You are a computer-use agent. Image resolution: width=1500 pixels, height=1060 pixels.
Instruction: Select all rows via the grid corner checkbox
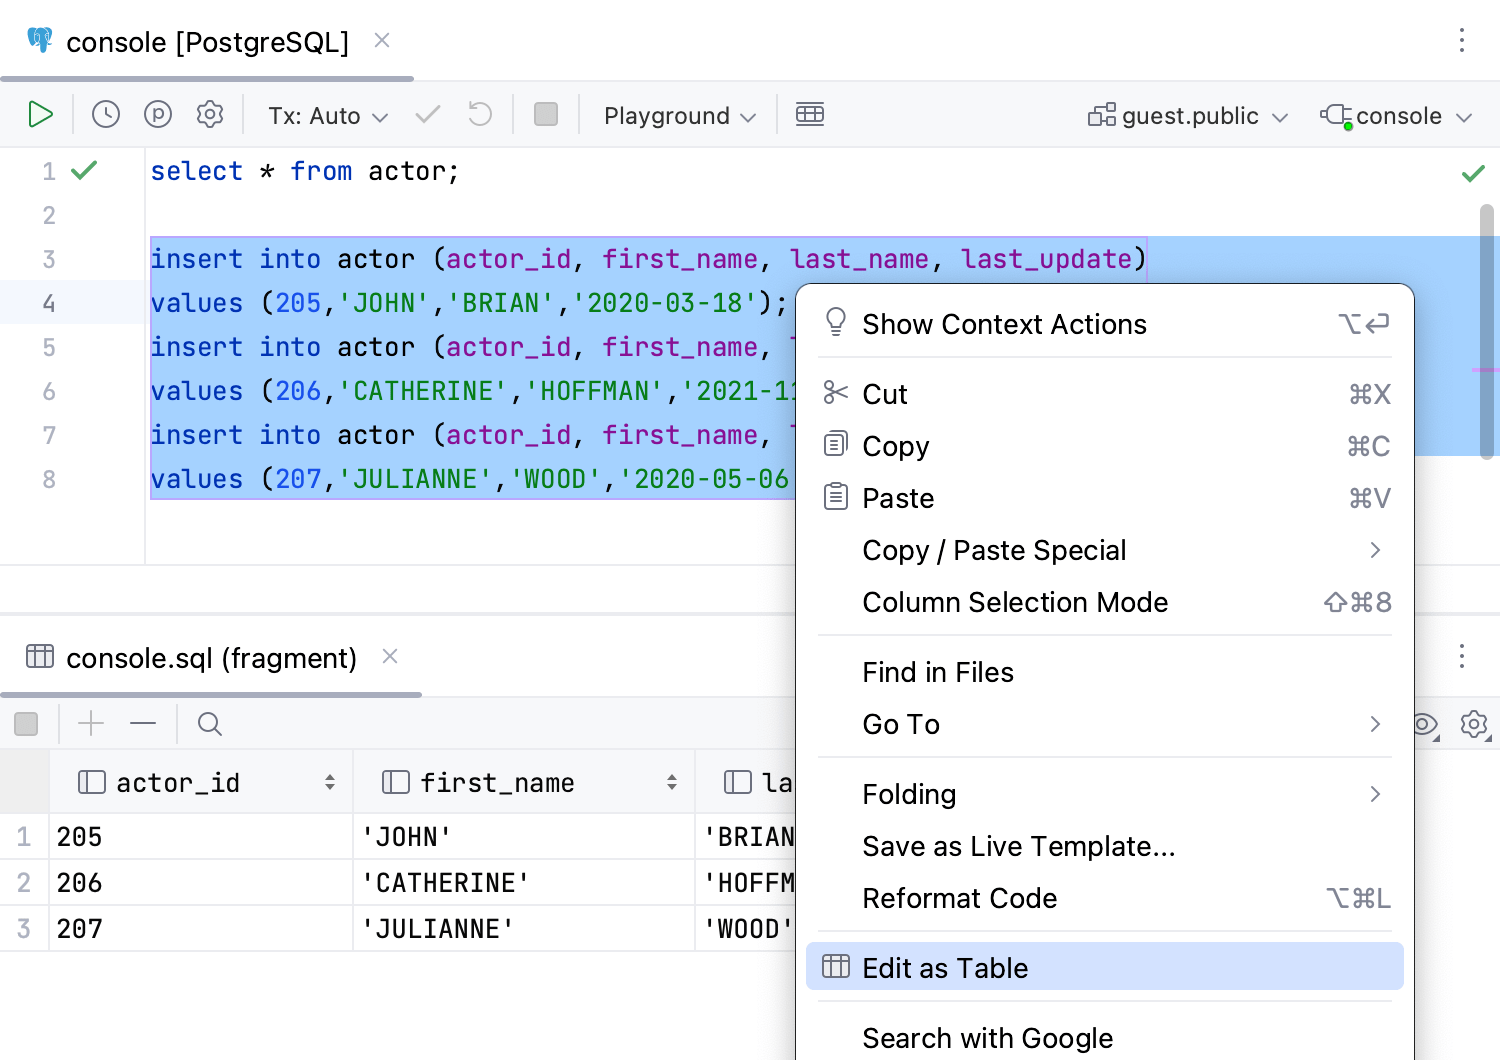click(25, 781)
